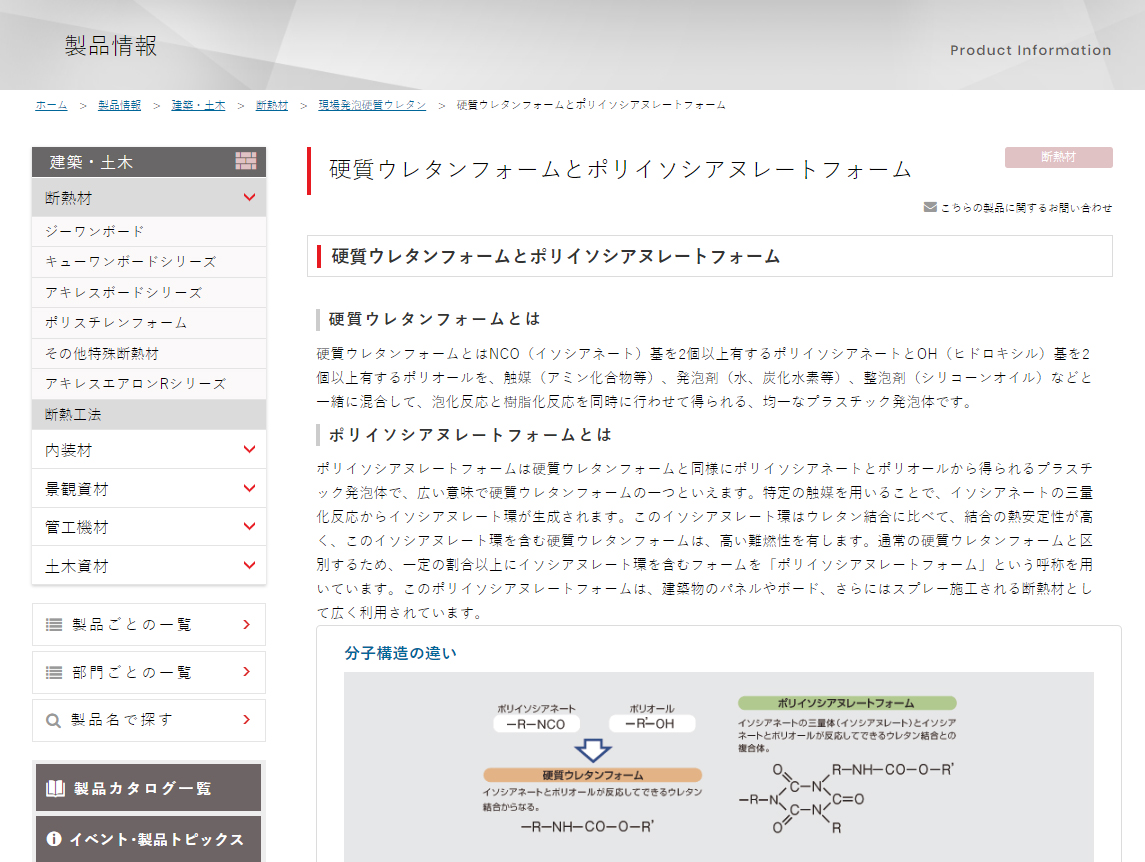The height and width of the screenshot is (862, 1145).
Task: Open 部門ごとの一覧 button
Action: point(149,672)
